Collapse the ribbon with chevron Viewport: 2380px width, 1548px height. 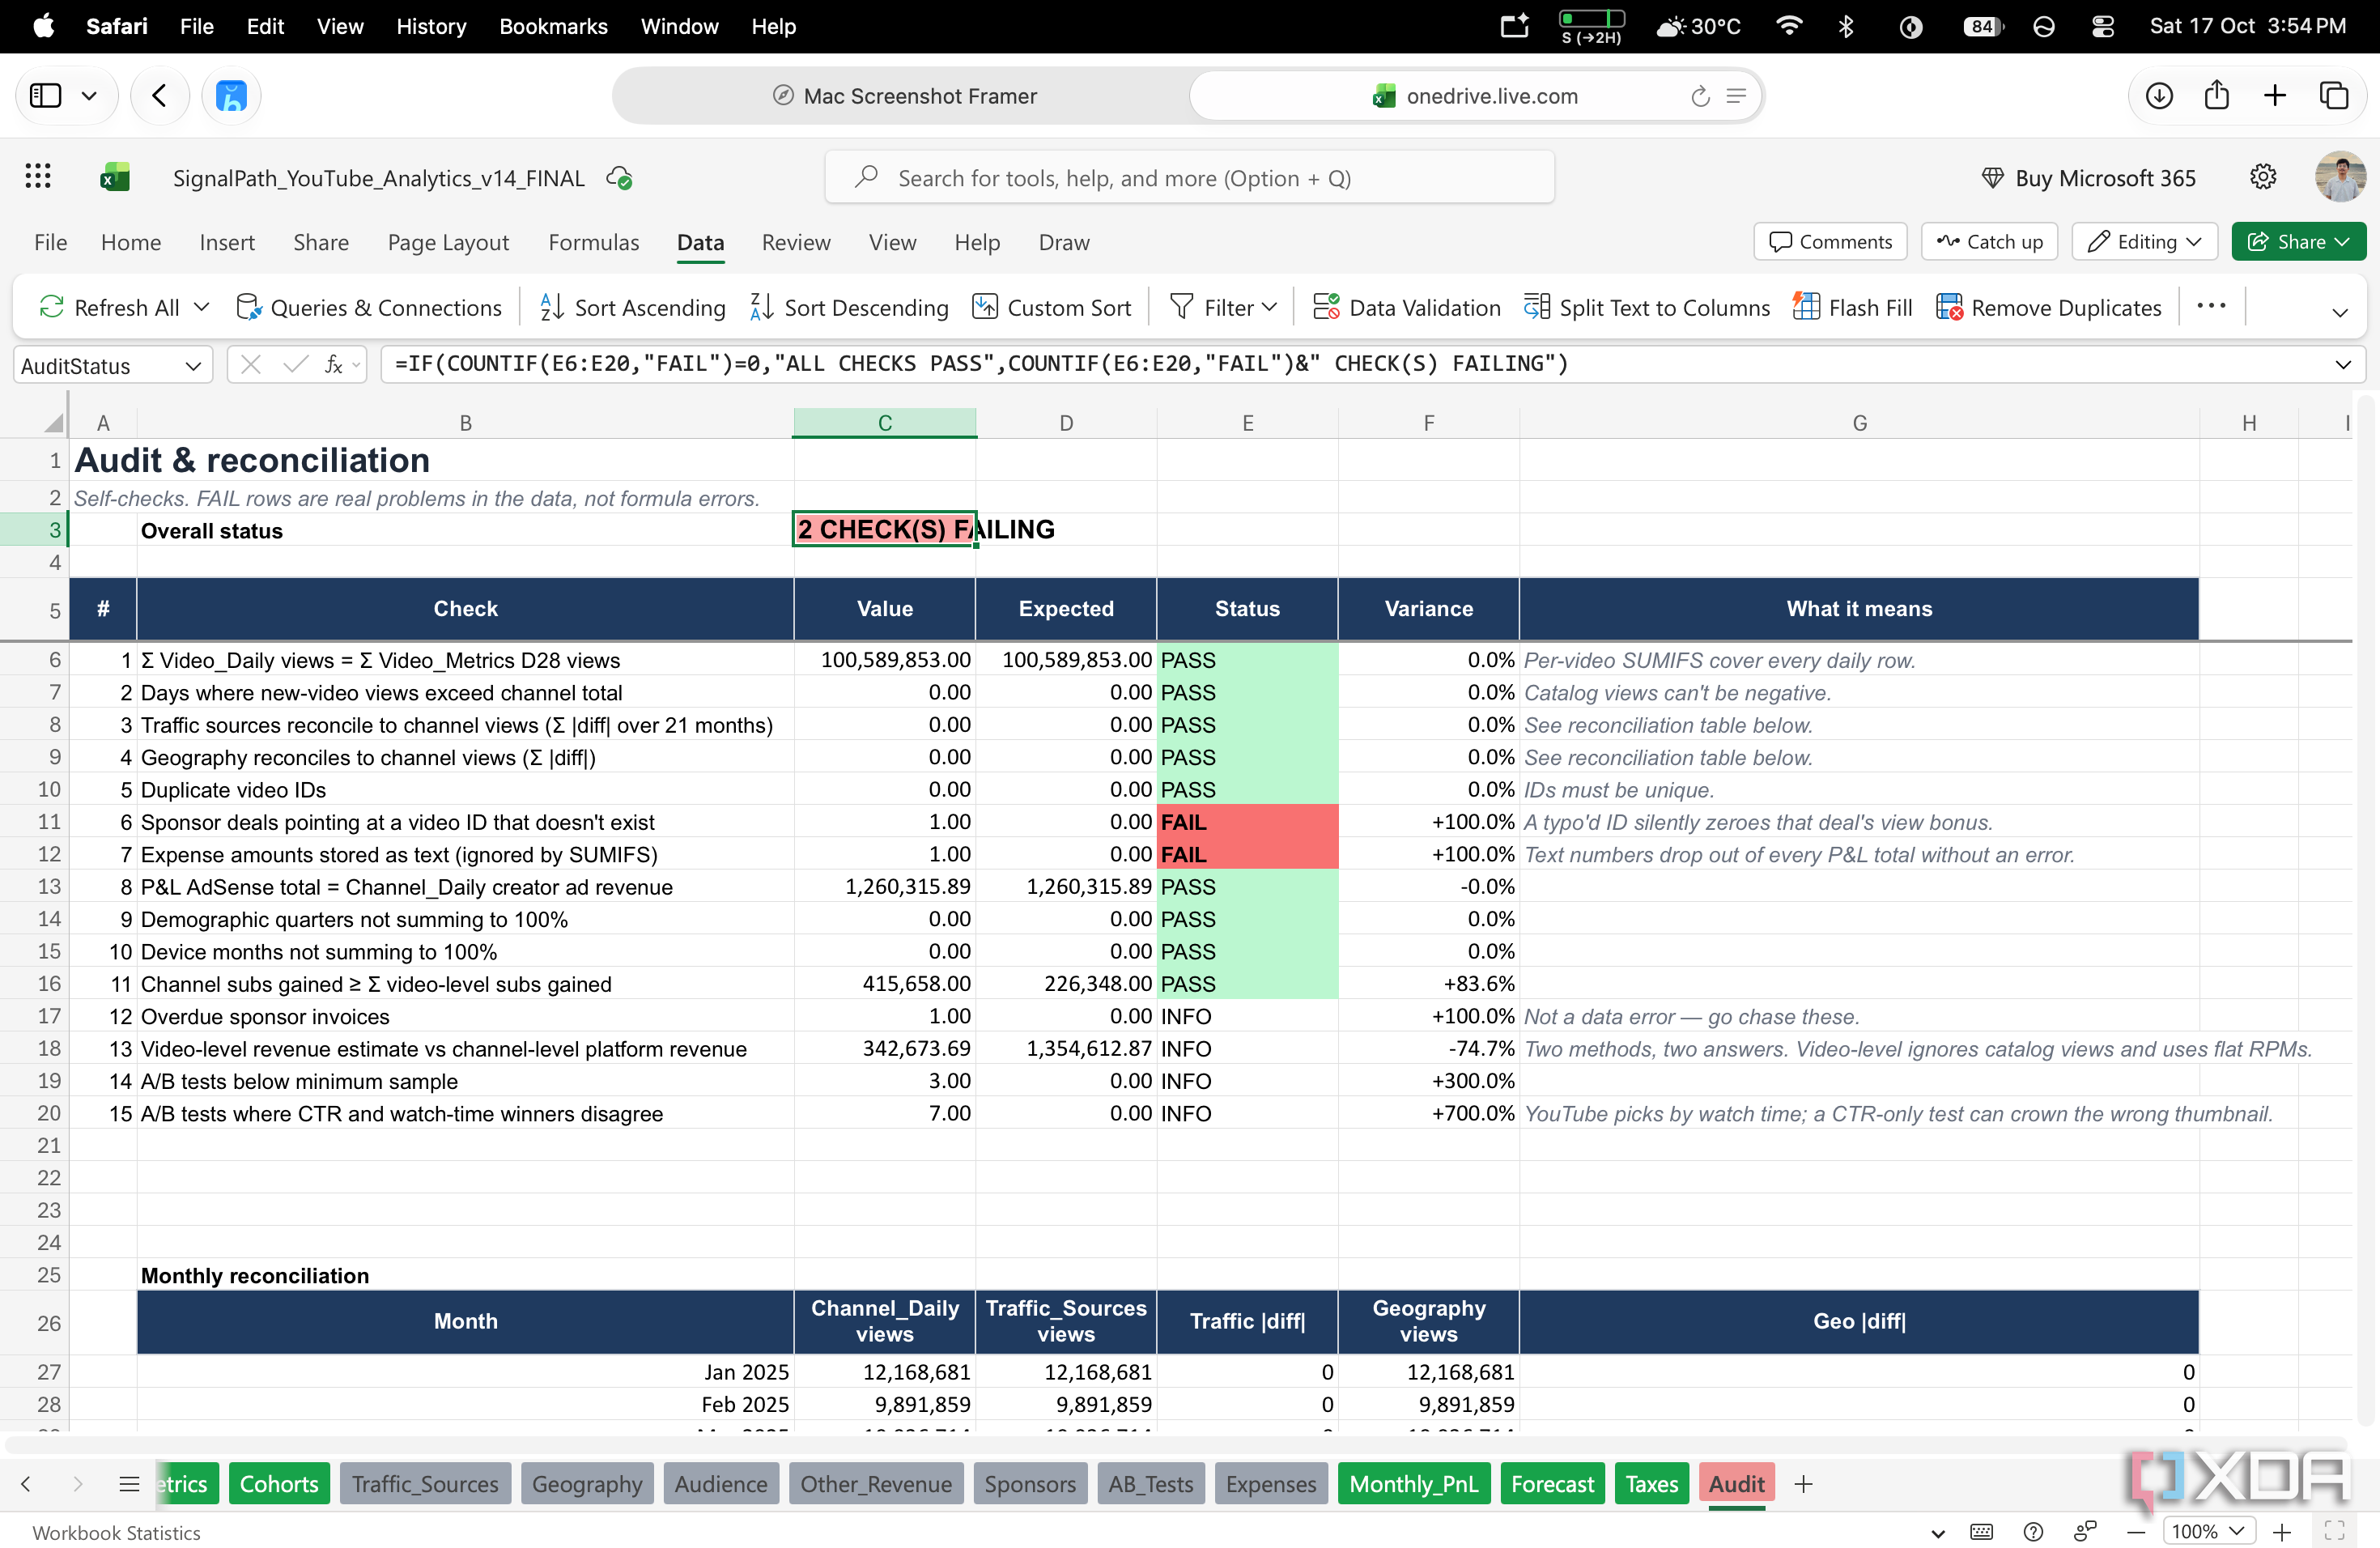coord(2340,312)
